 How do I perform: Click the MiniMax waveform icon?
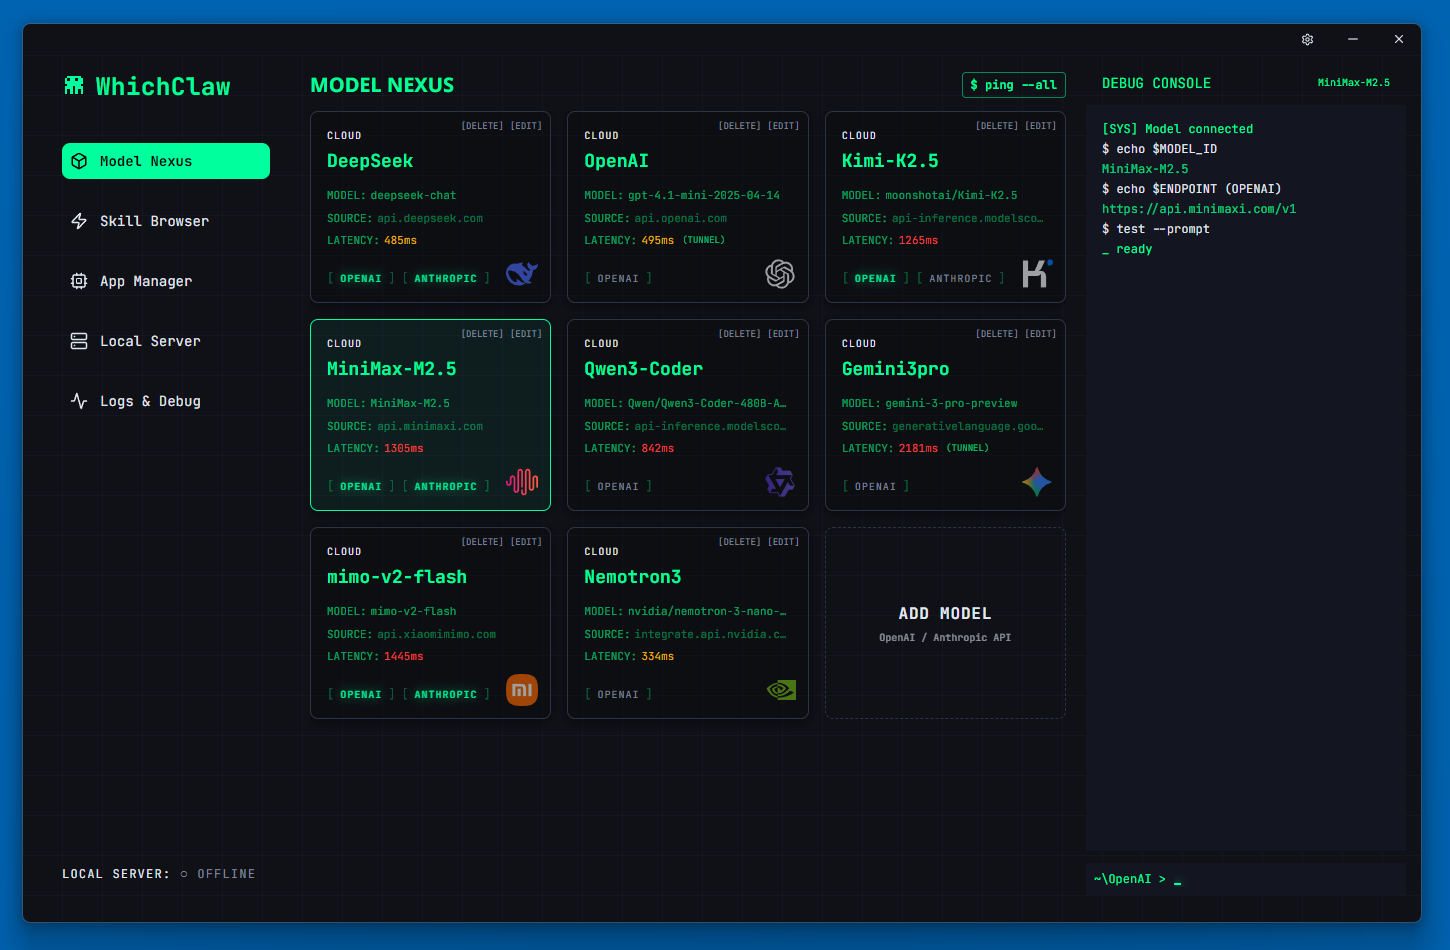tap(521, 481)
